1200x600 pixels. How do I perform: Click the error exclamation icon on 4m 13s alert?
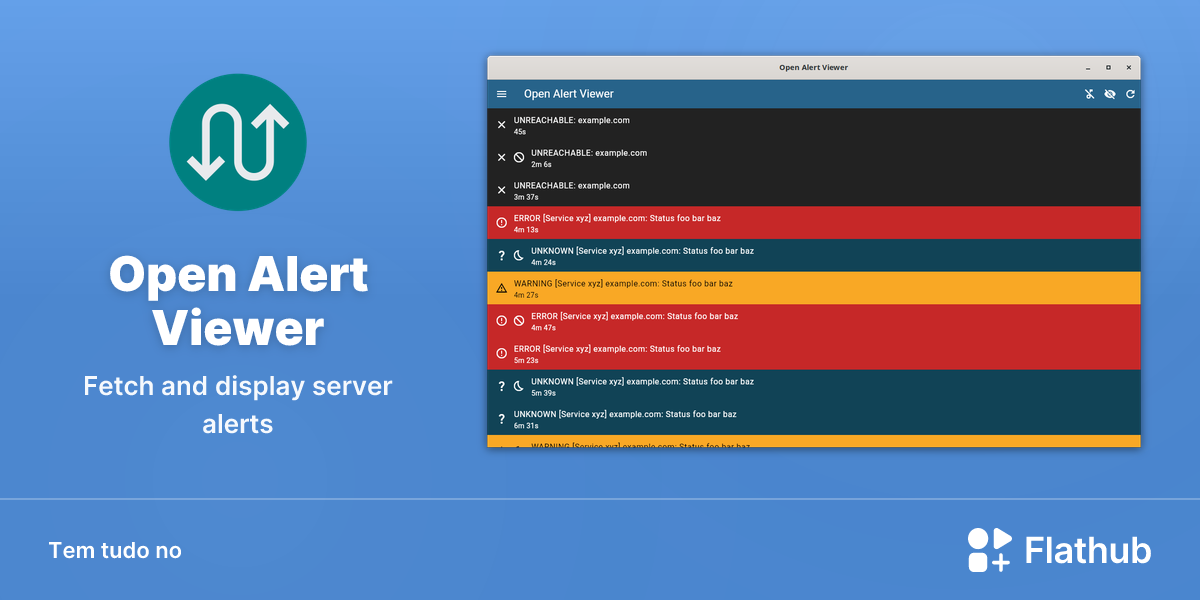(x=502, y=223)
